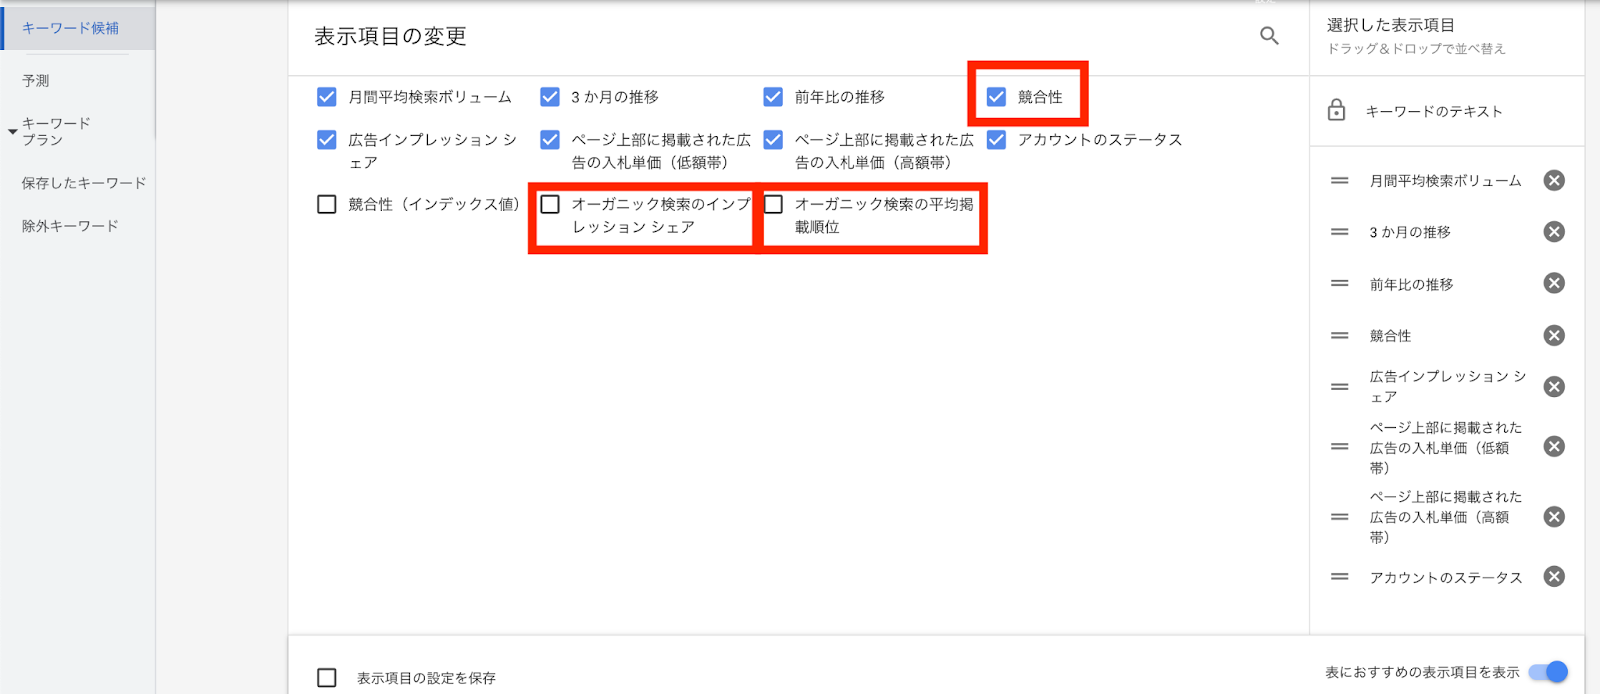1600x694 pixels.
Task: Uncheck the 競合性 checkbox
Action: pos(996,97)
